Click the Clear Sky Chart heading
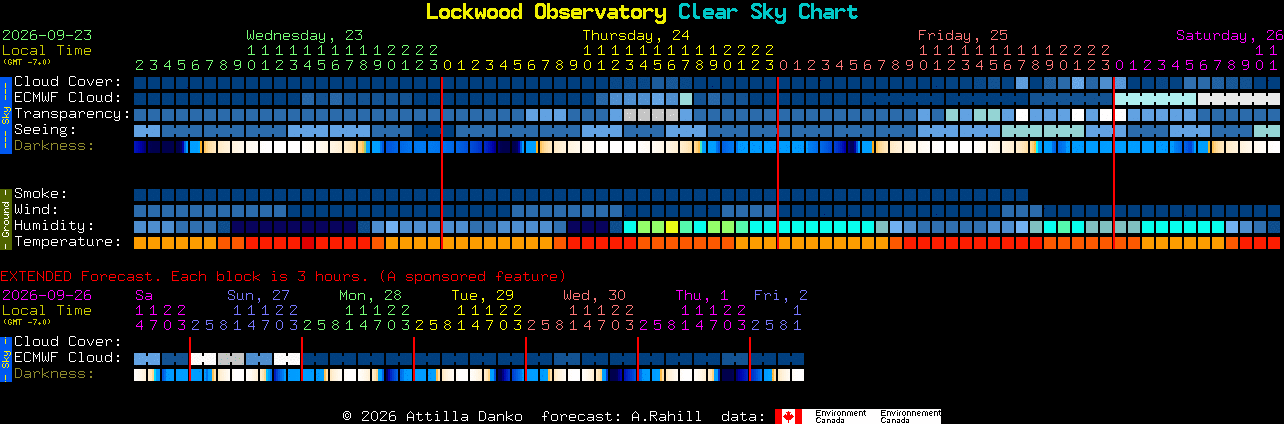 click(x=767, y=12)
